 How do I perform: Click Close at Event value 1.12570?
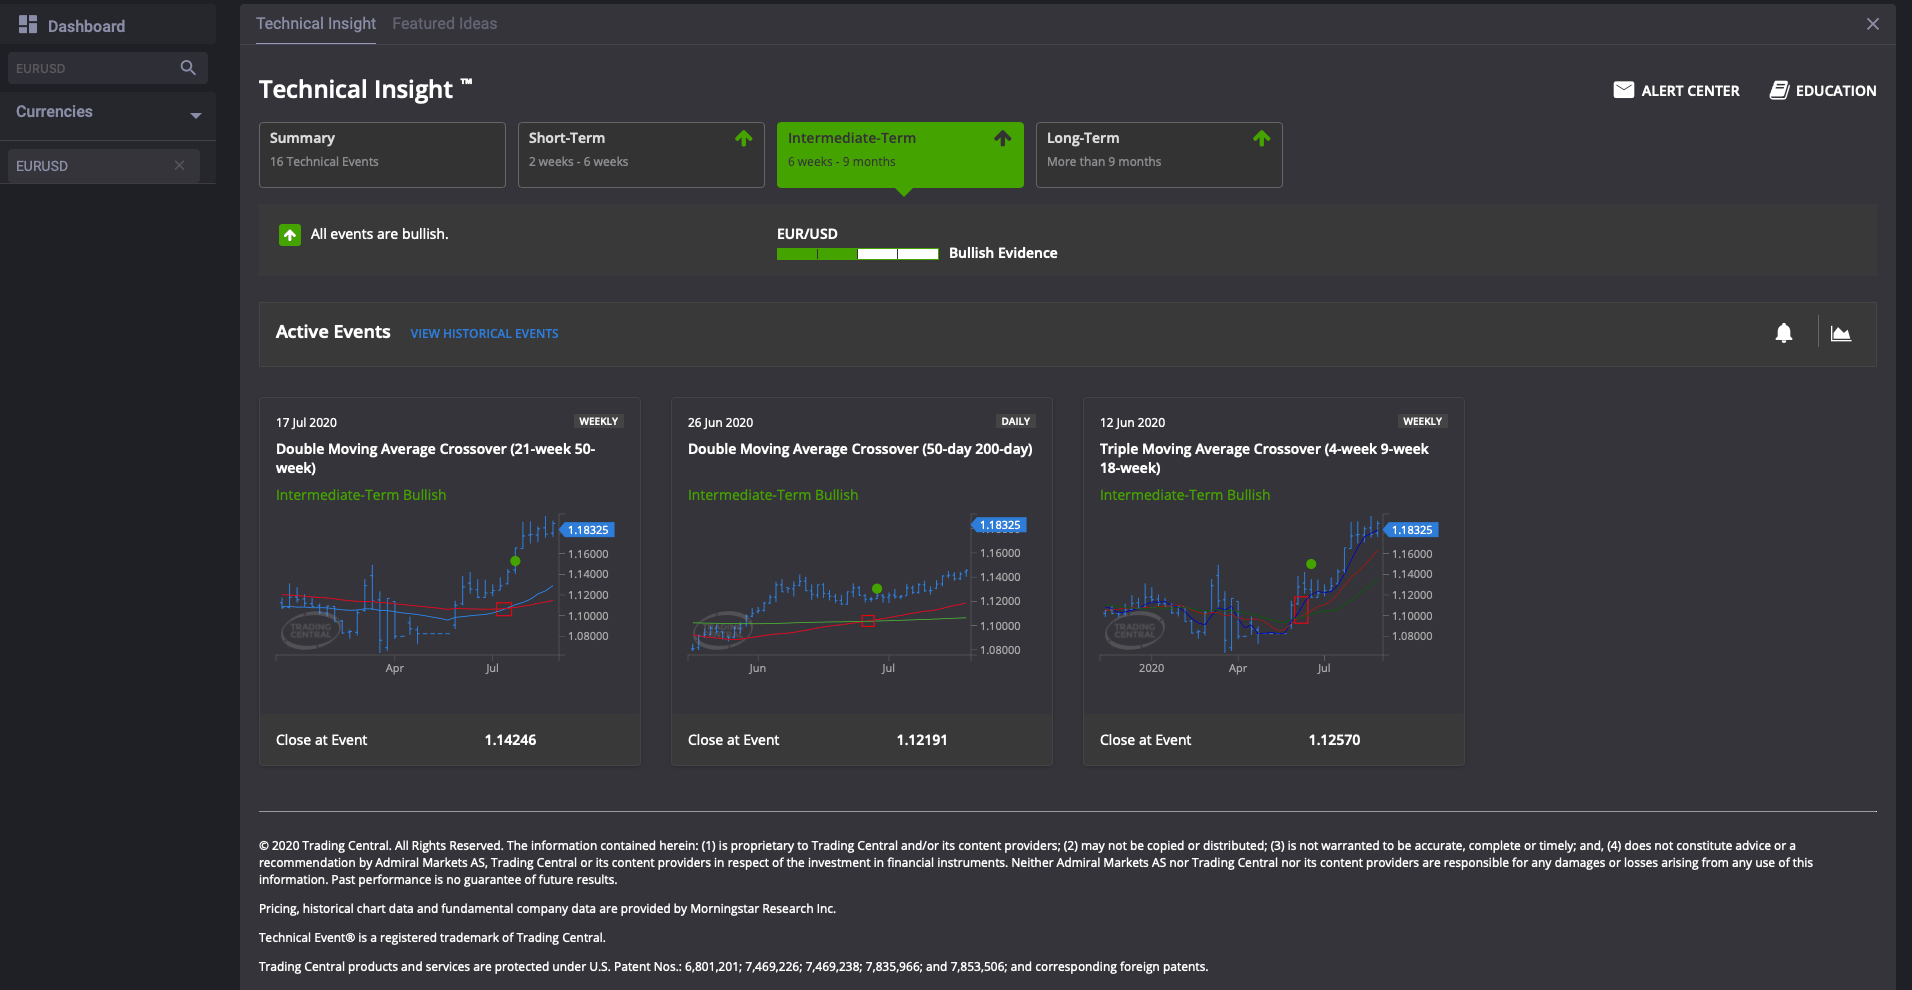pos(1334,740)
